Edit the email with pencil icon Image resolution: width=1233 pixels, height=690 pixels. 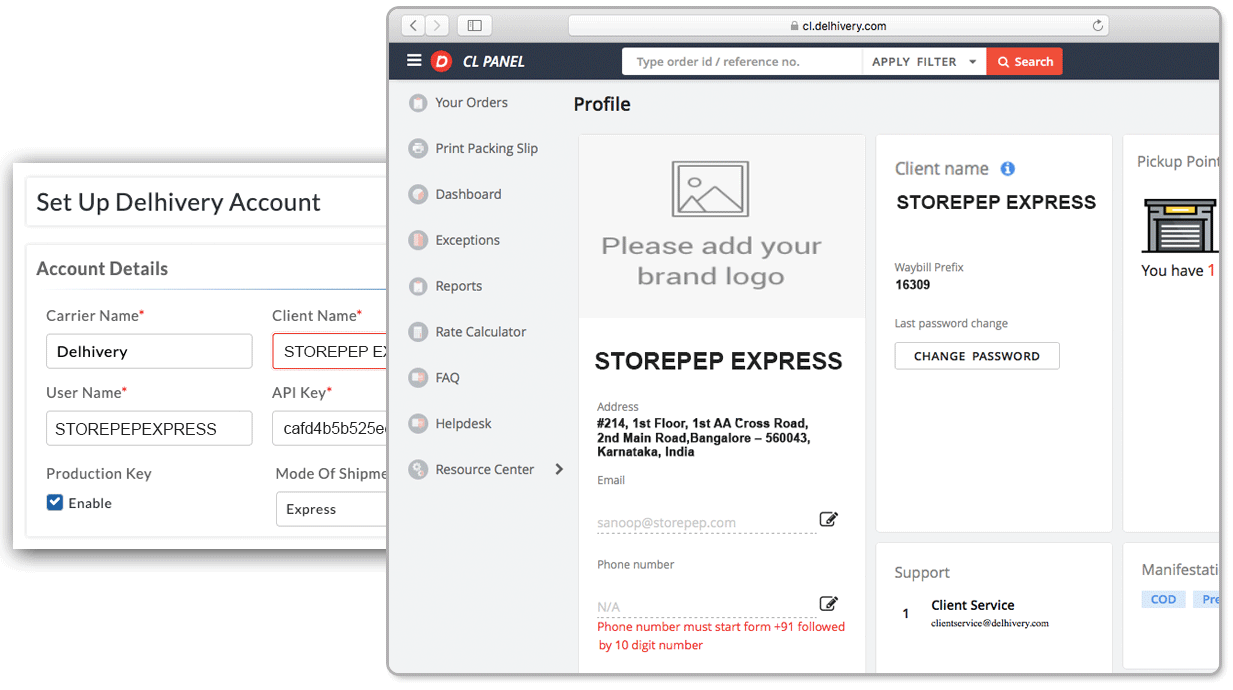[828, 519]
